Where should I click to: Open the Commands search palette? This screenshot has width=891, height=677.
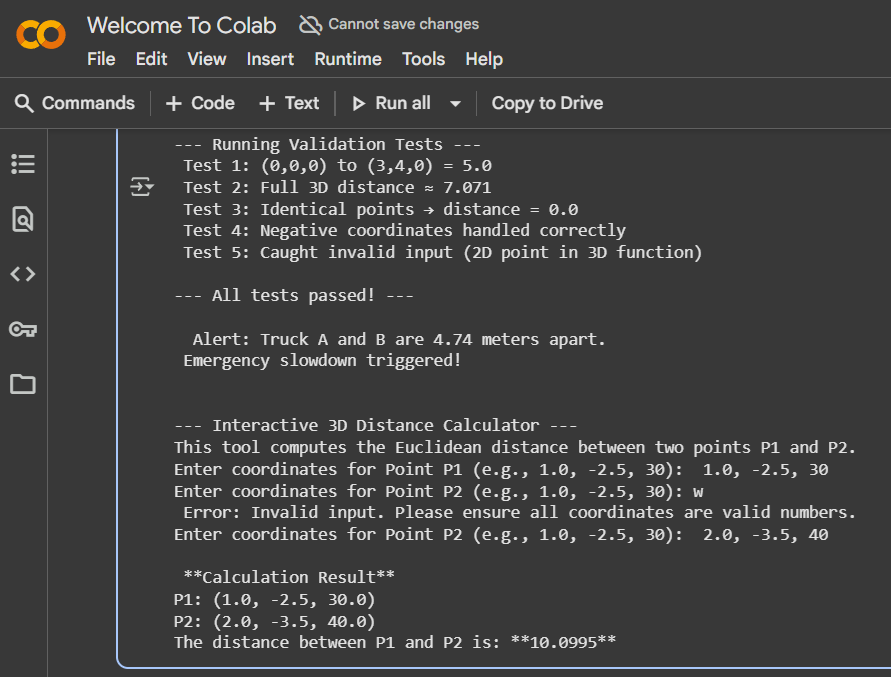coord(75,103)
